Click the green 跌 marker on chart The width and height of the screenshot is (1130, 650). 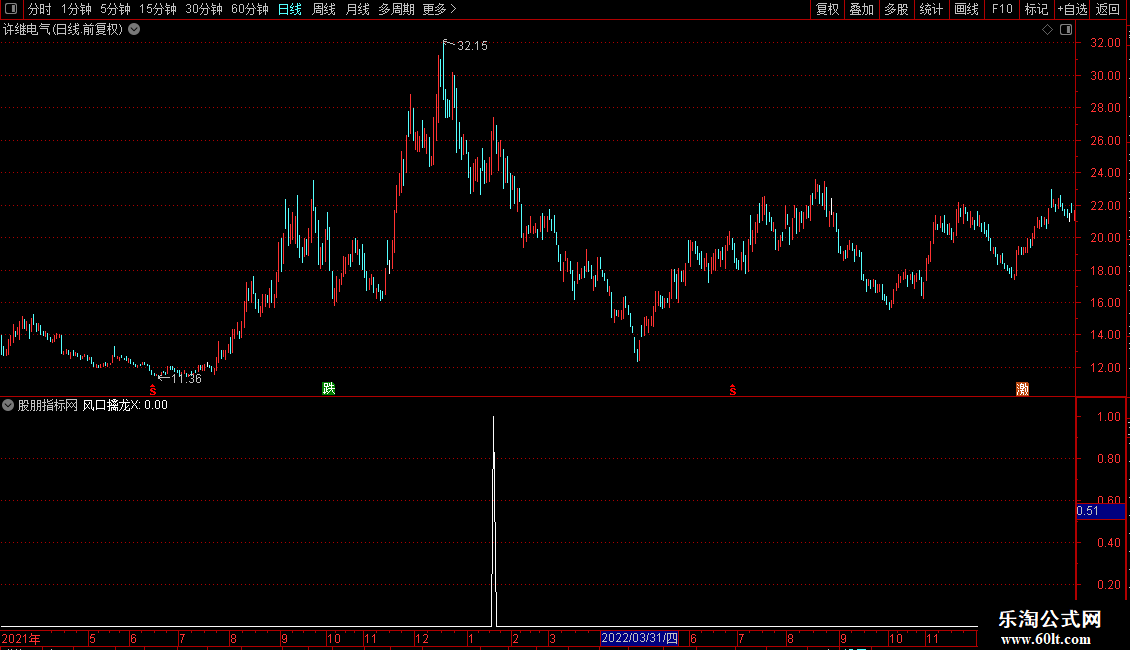pyautogui.click(x=329, y=388)
